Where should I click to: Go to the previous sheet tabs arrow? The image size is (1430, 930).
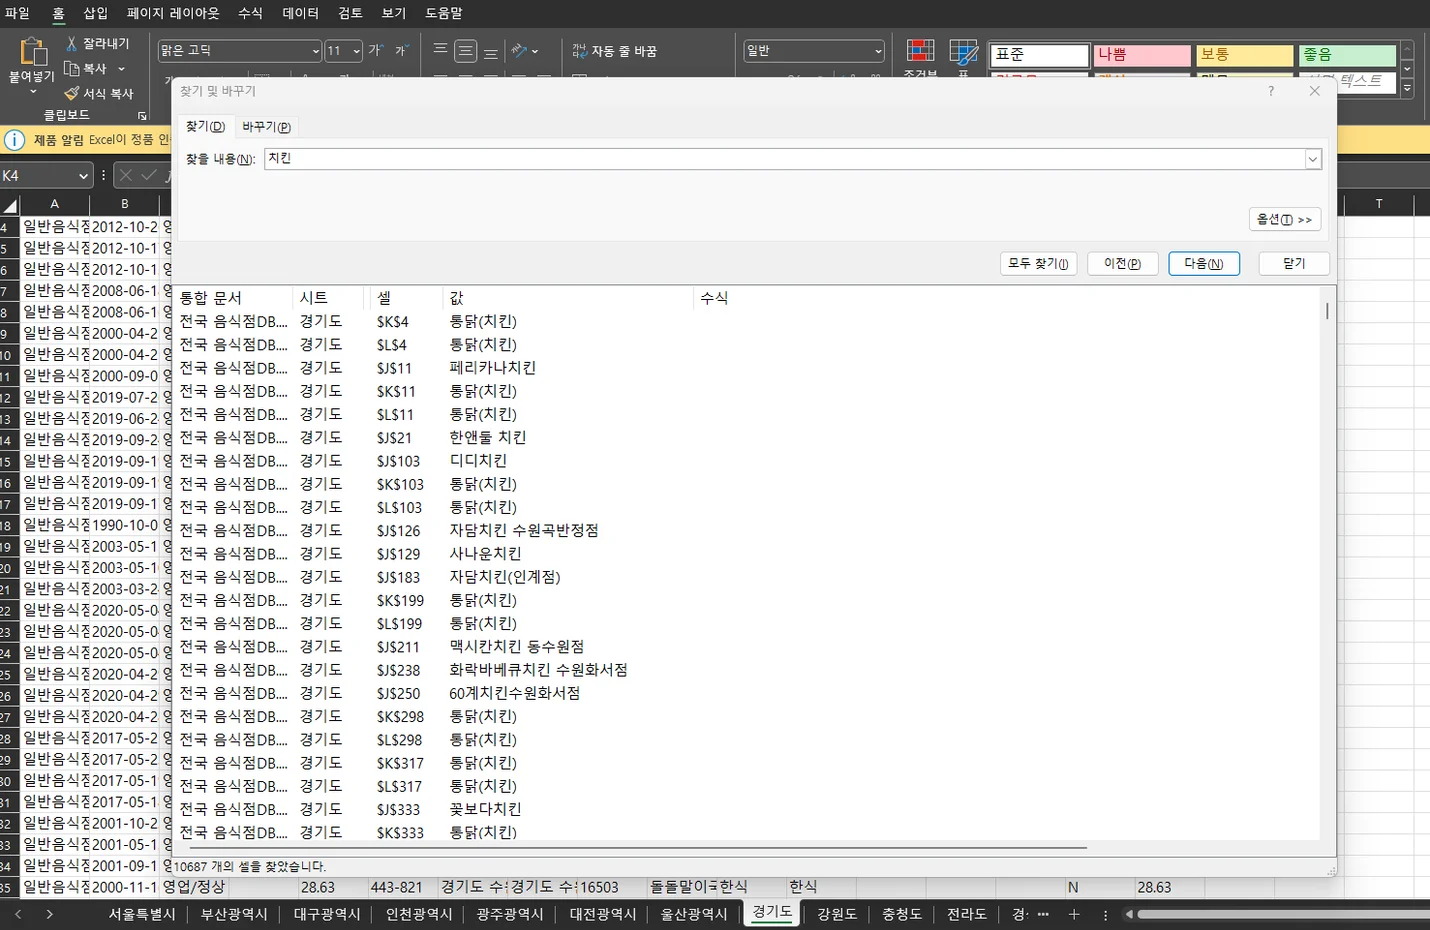[18, 915]
